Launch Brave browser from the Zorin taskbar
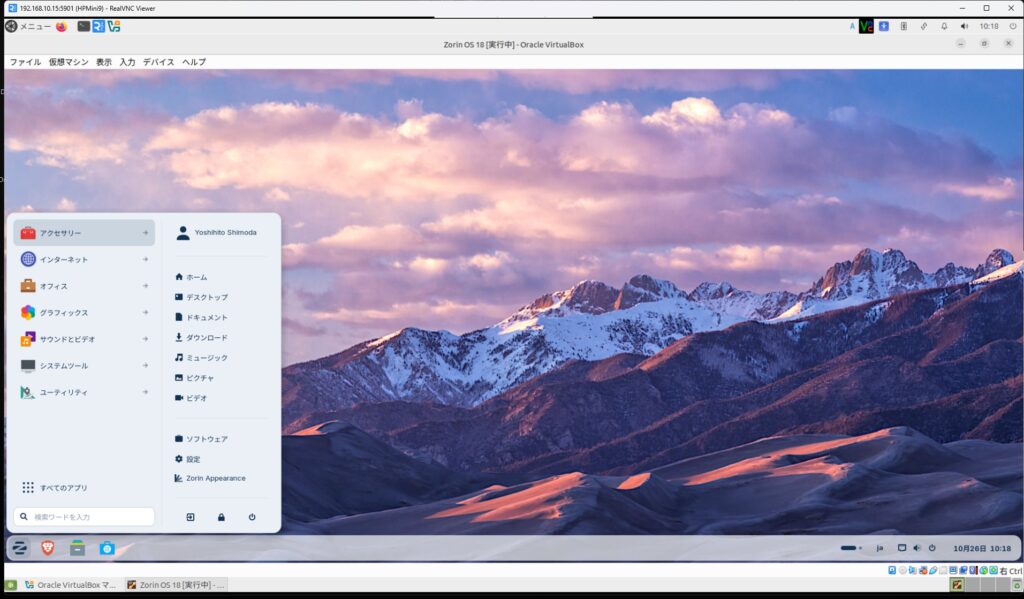The height and width of the screenshot is (599, 1024). [48, 548]
